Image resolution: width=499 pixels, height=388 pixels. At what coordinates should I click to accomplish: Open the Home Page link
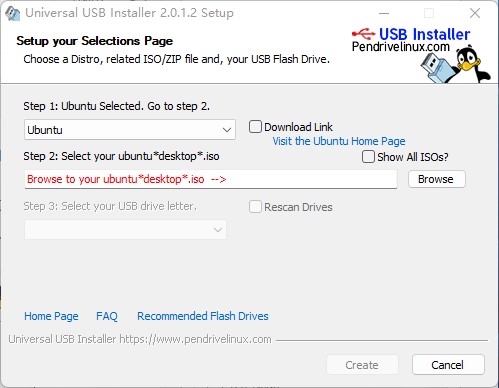click(x=51, y=316)
